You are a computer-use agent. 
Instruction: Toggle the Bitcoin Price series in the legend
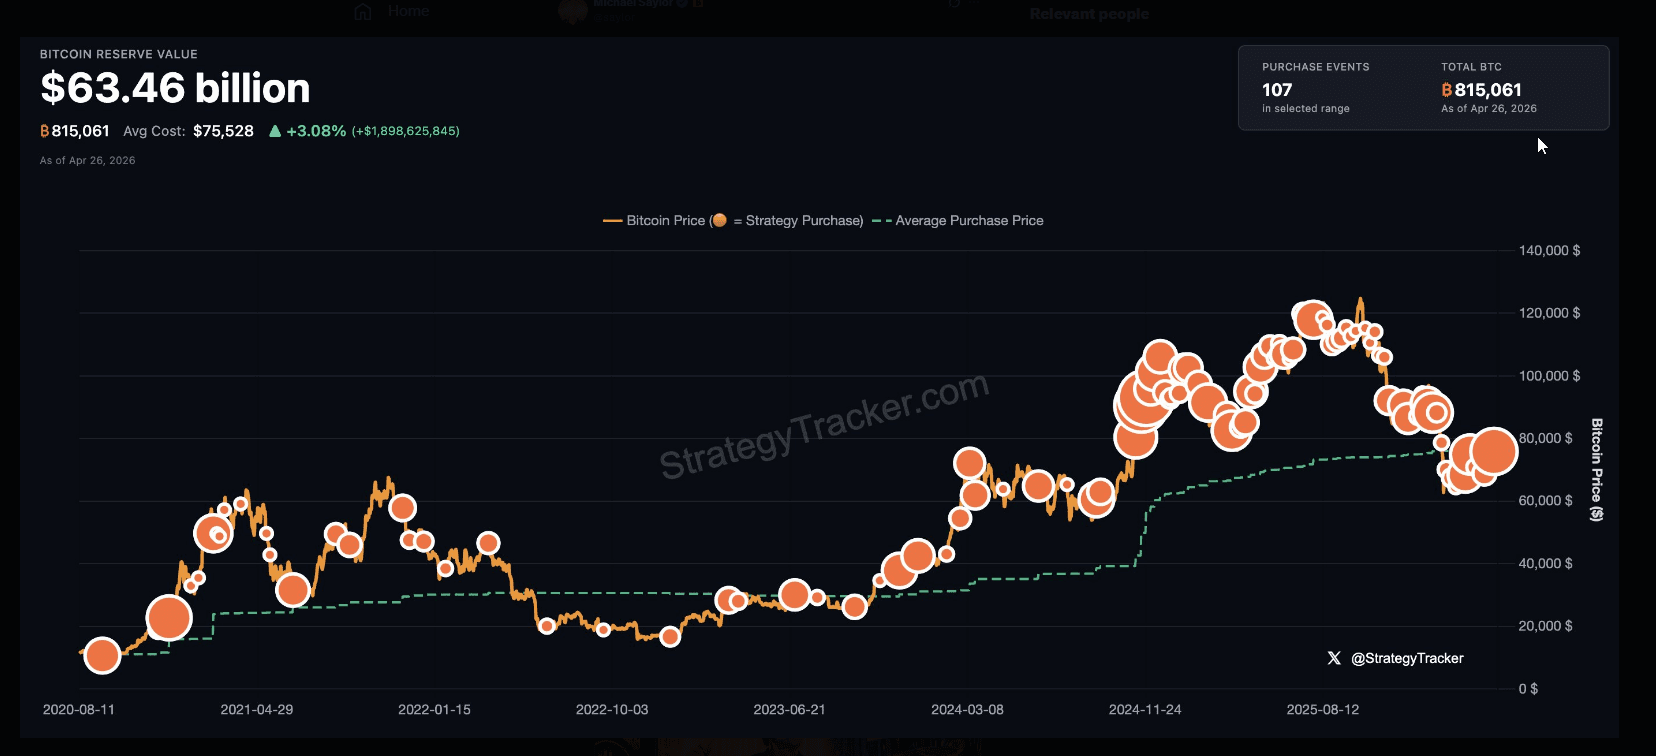(x=666, y=220)
